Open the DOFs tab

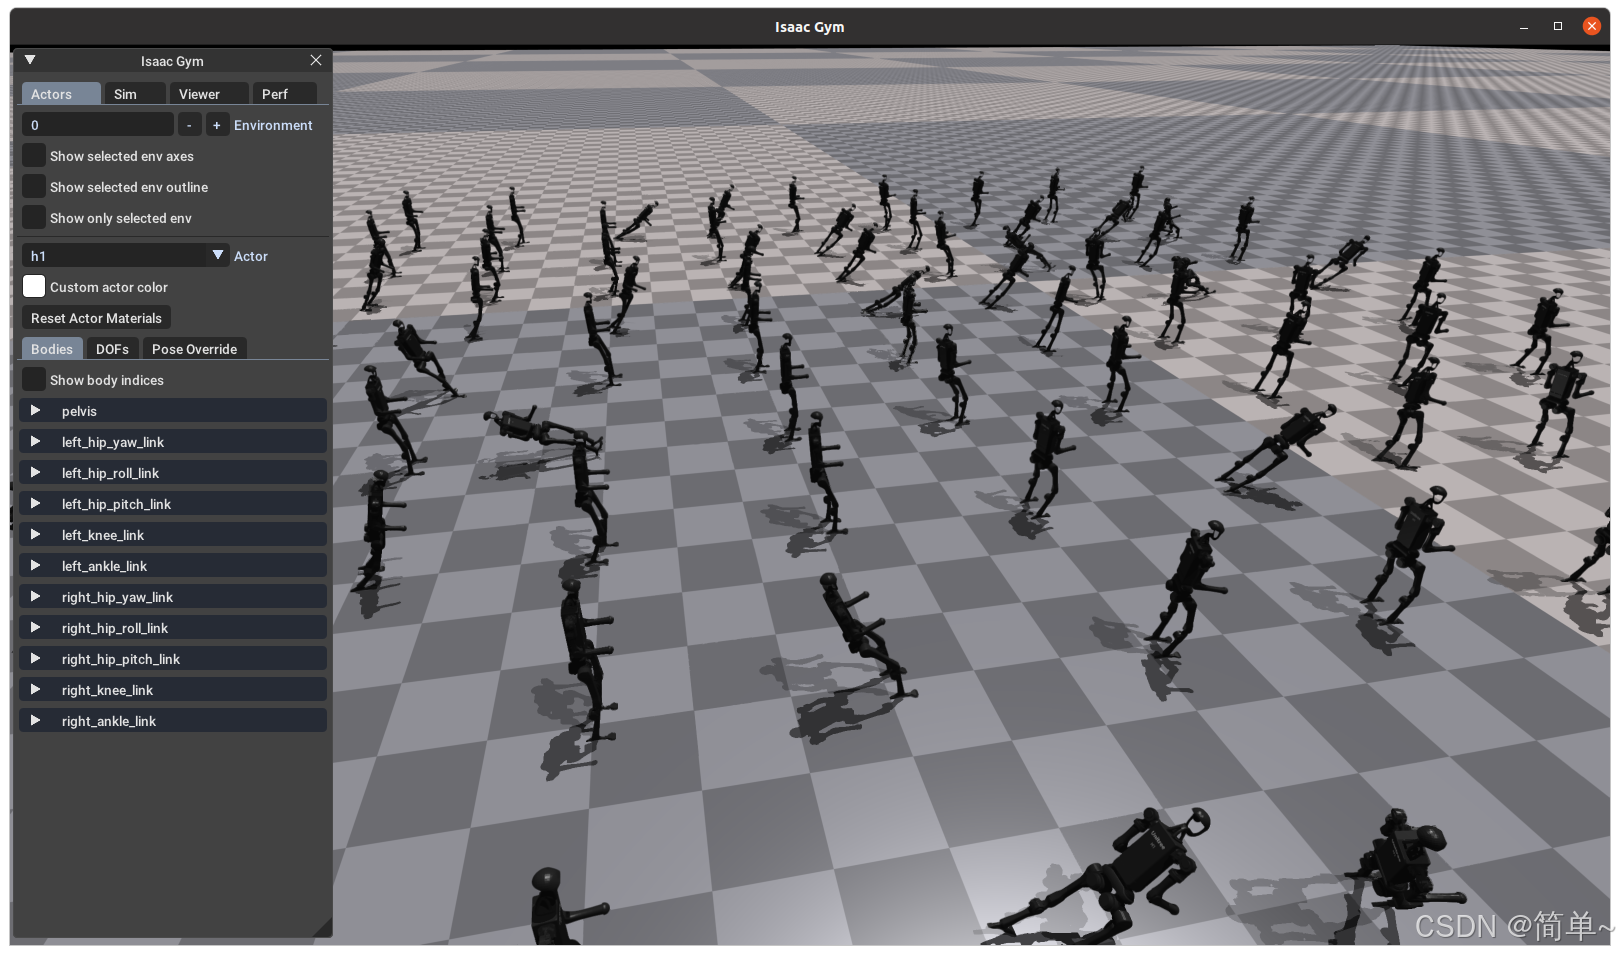tap(112, 349)
